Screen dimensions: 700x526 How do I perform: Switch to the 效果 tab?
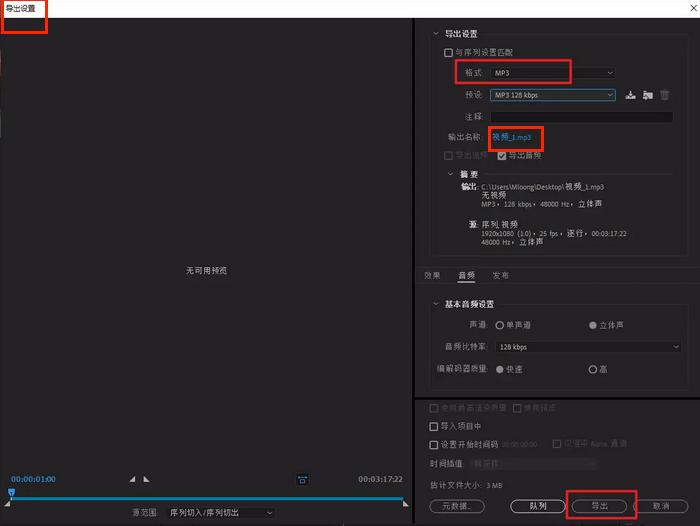pyautogui.click(x=432, y=276)
